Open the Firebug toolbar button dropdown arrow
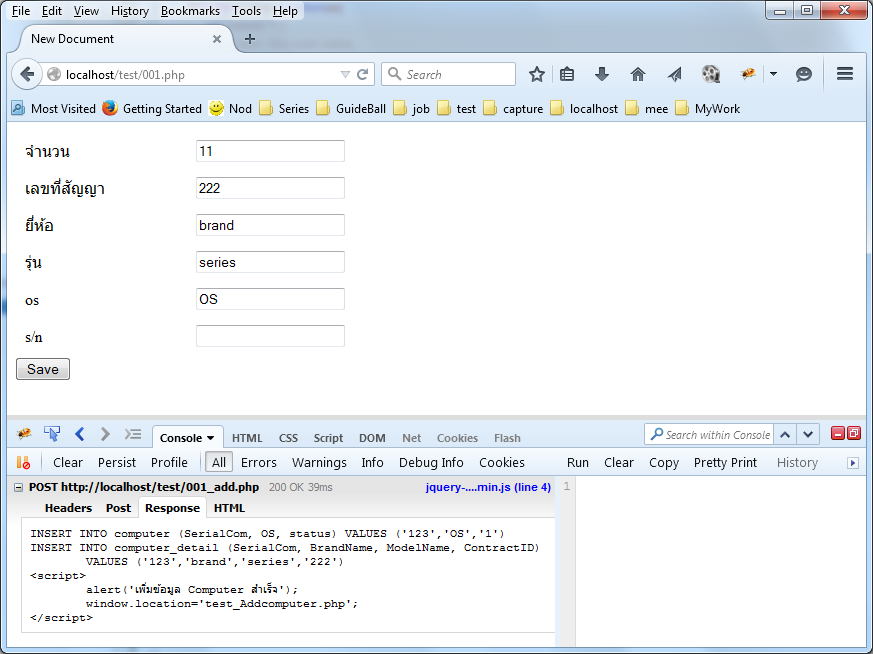873x654 pixels. pyautogui.click(x=773, y=74)
